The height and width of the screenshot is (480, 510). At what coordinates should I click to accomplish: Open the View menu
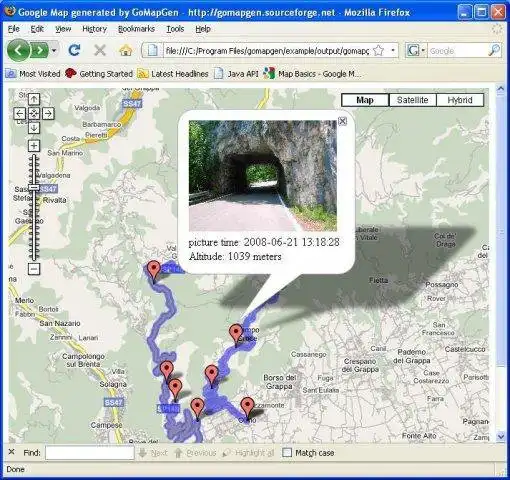63,29
